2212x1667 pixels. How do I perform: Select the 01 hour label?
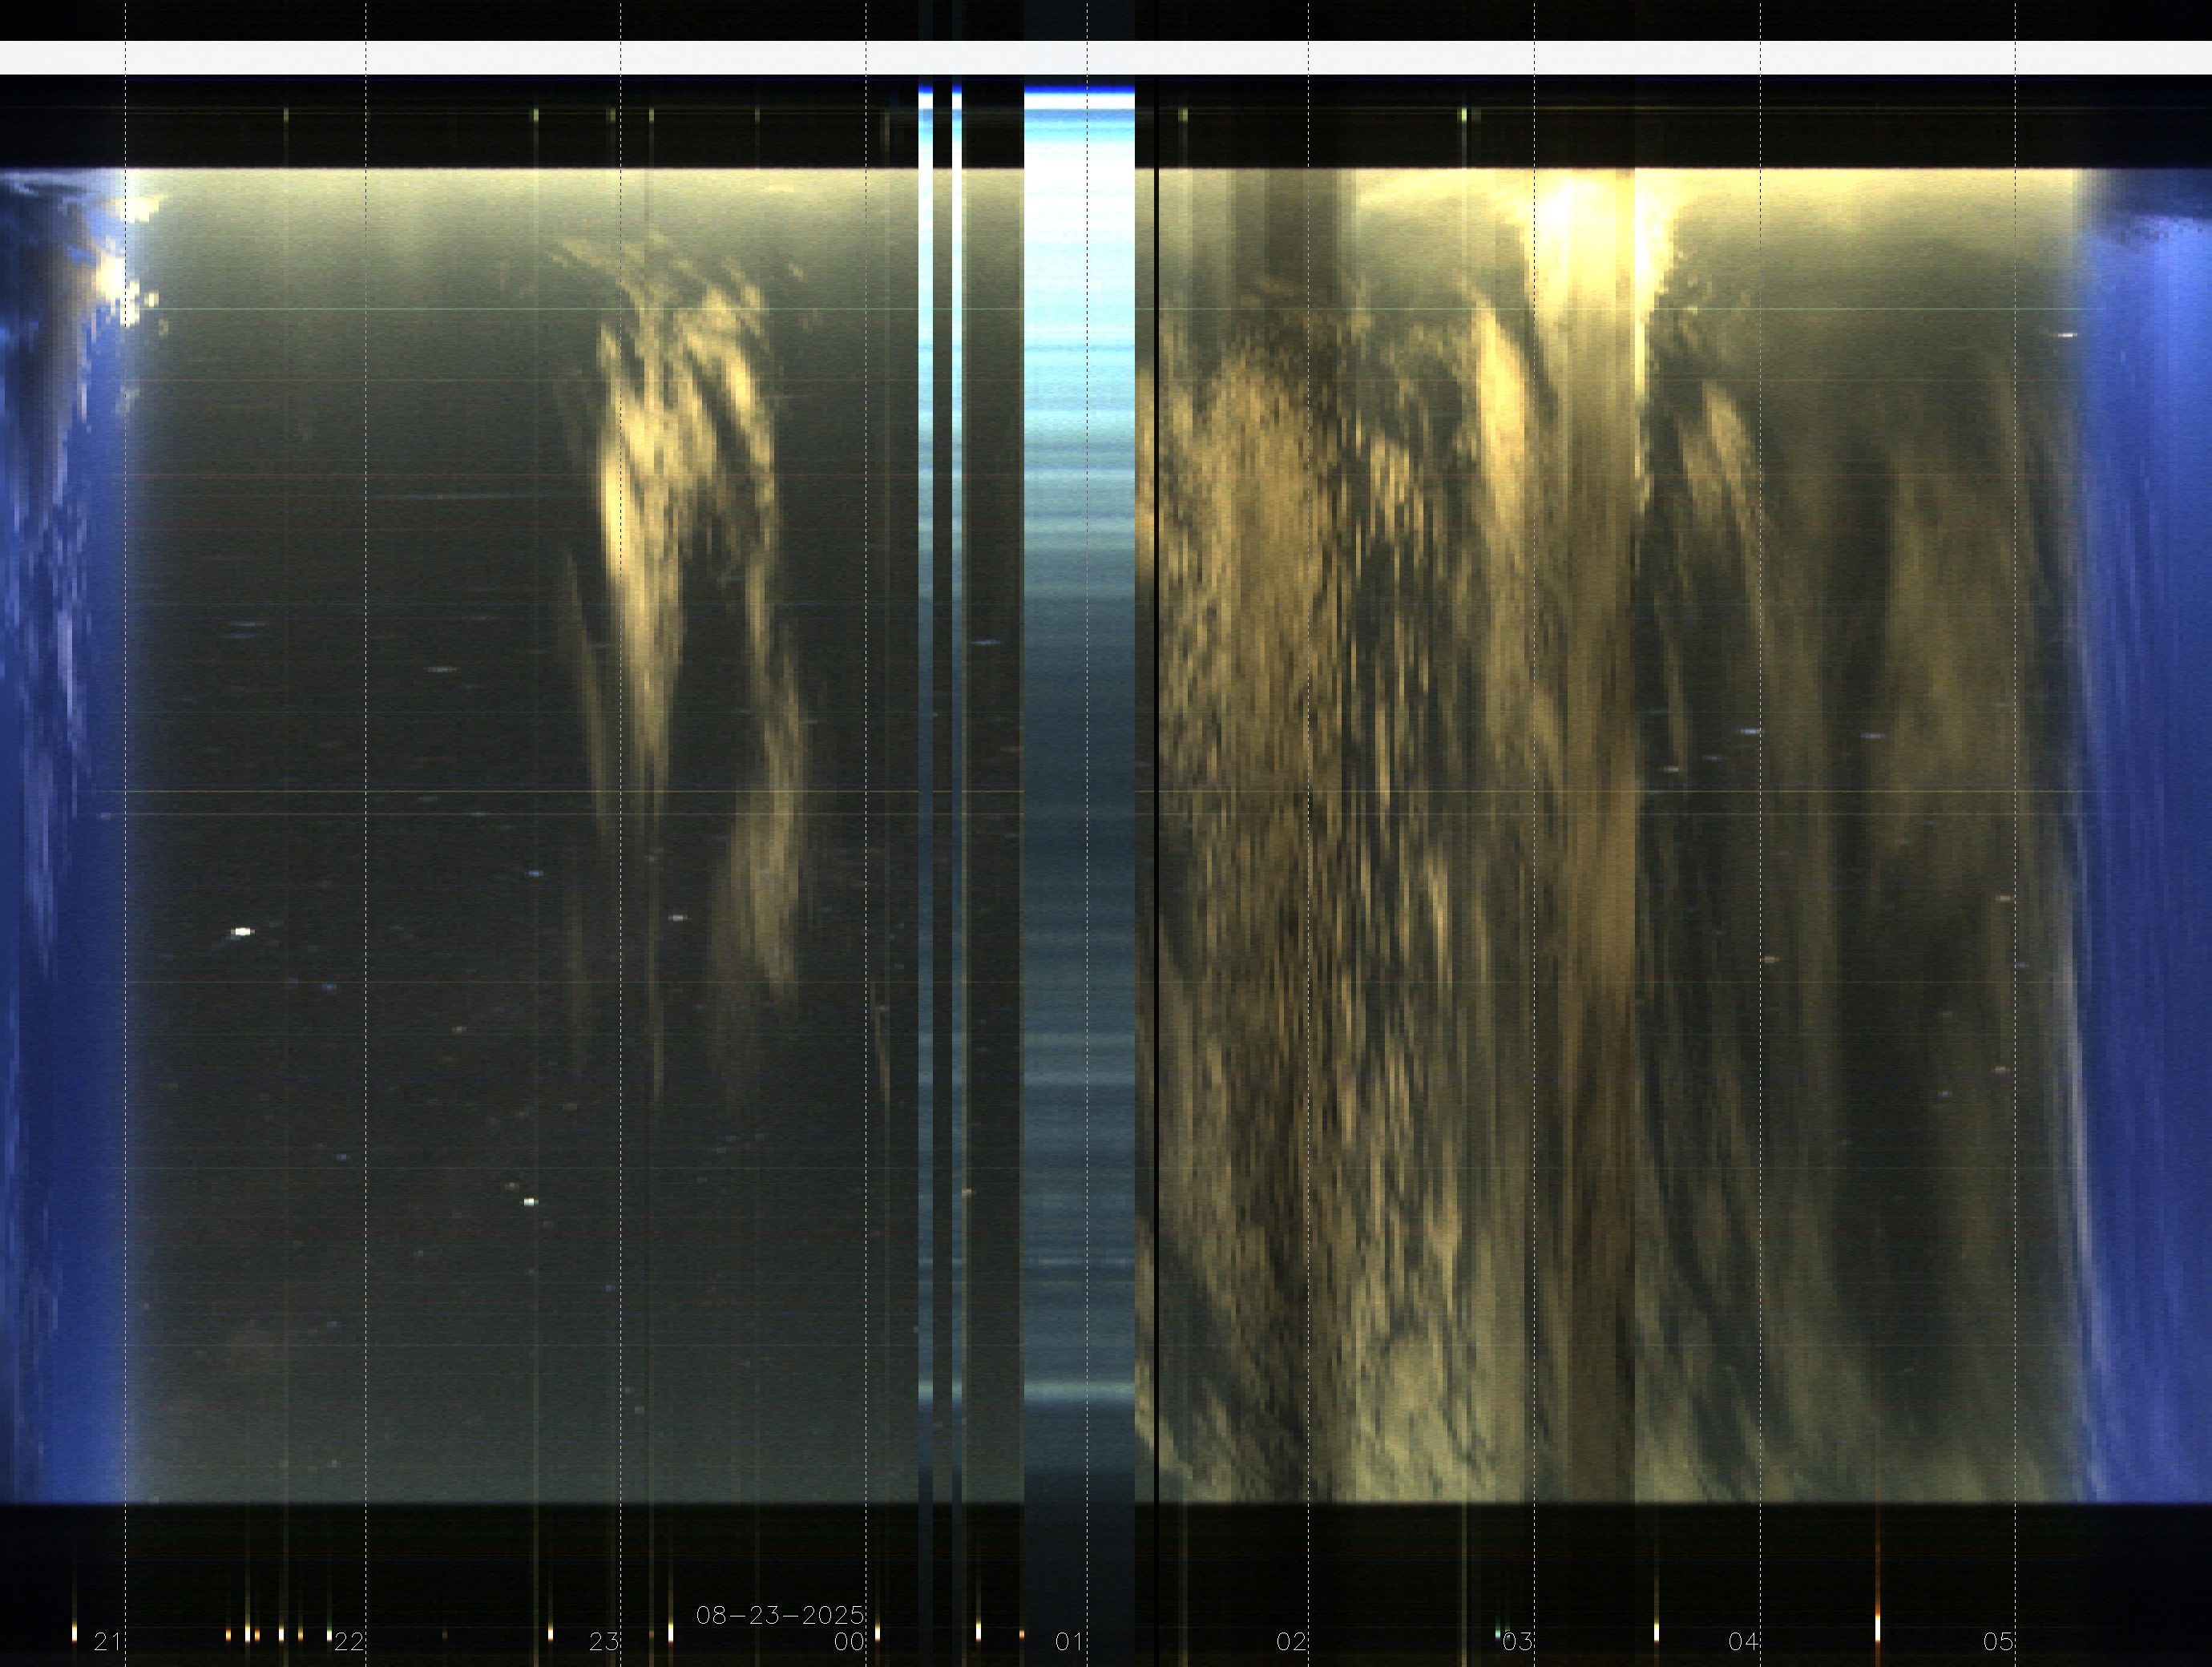pos(1069,1641)
